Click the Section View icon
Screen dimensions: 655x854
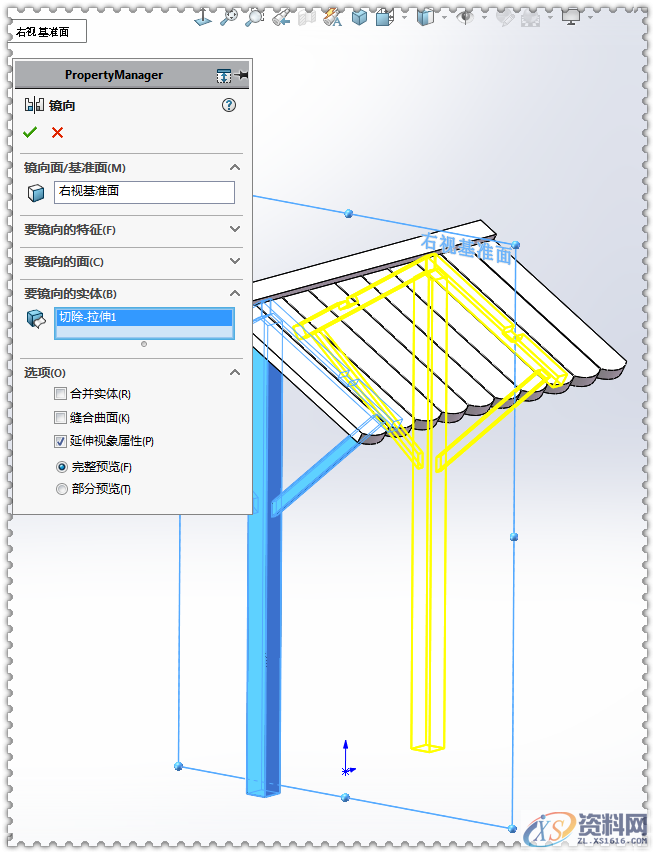coord(307,18)
